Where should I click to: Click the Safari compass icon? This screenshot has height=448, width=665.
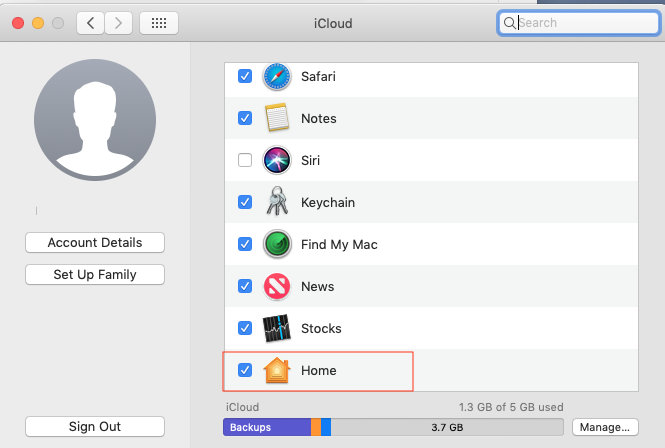click(x=277, y=77)
